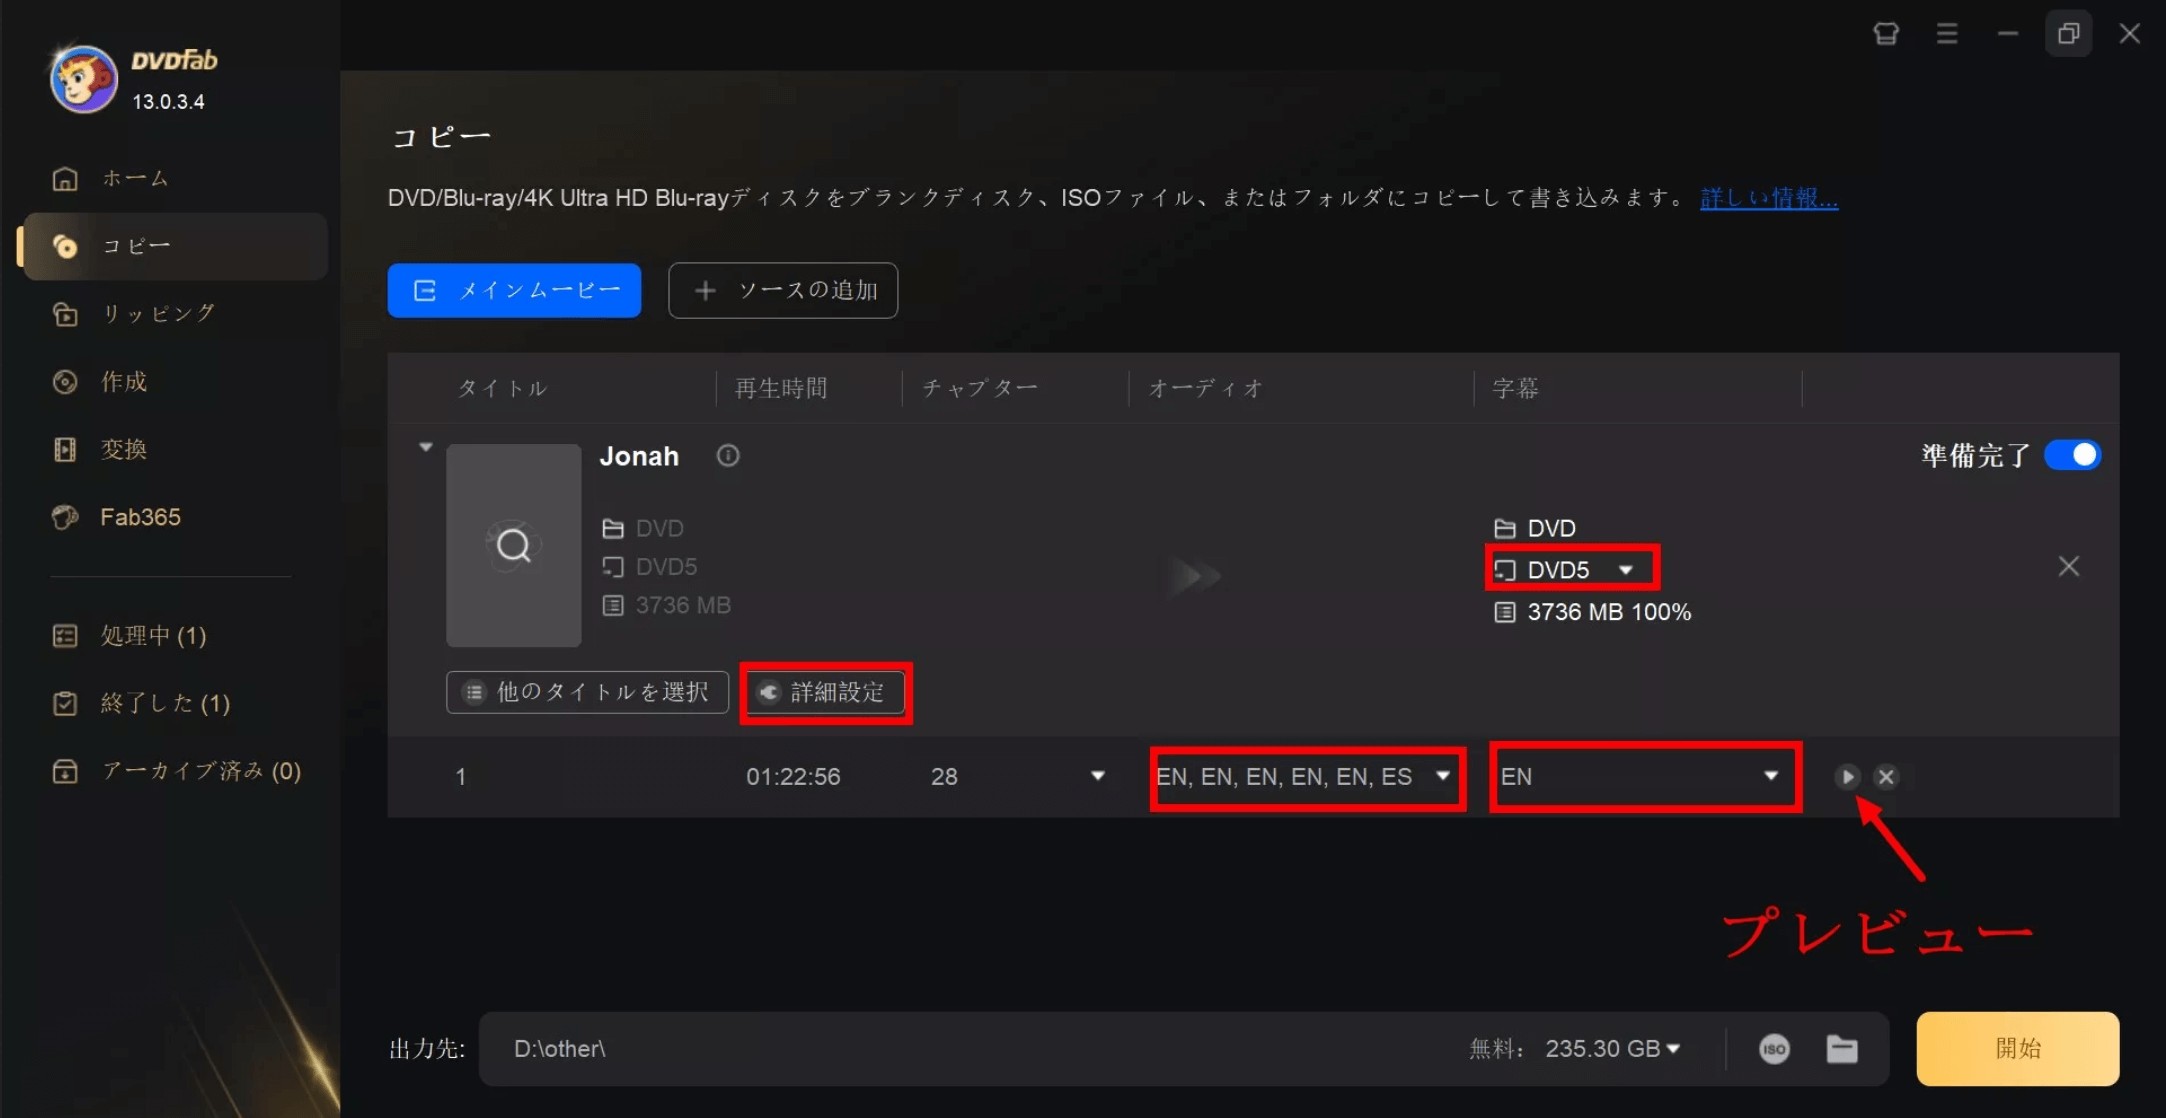Open the subtitle EN dropdown
Image resolution: width=2166 pixels, height=1118 pixels.
[x=1644, y=777]
